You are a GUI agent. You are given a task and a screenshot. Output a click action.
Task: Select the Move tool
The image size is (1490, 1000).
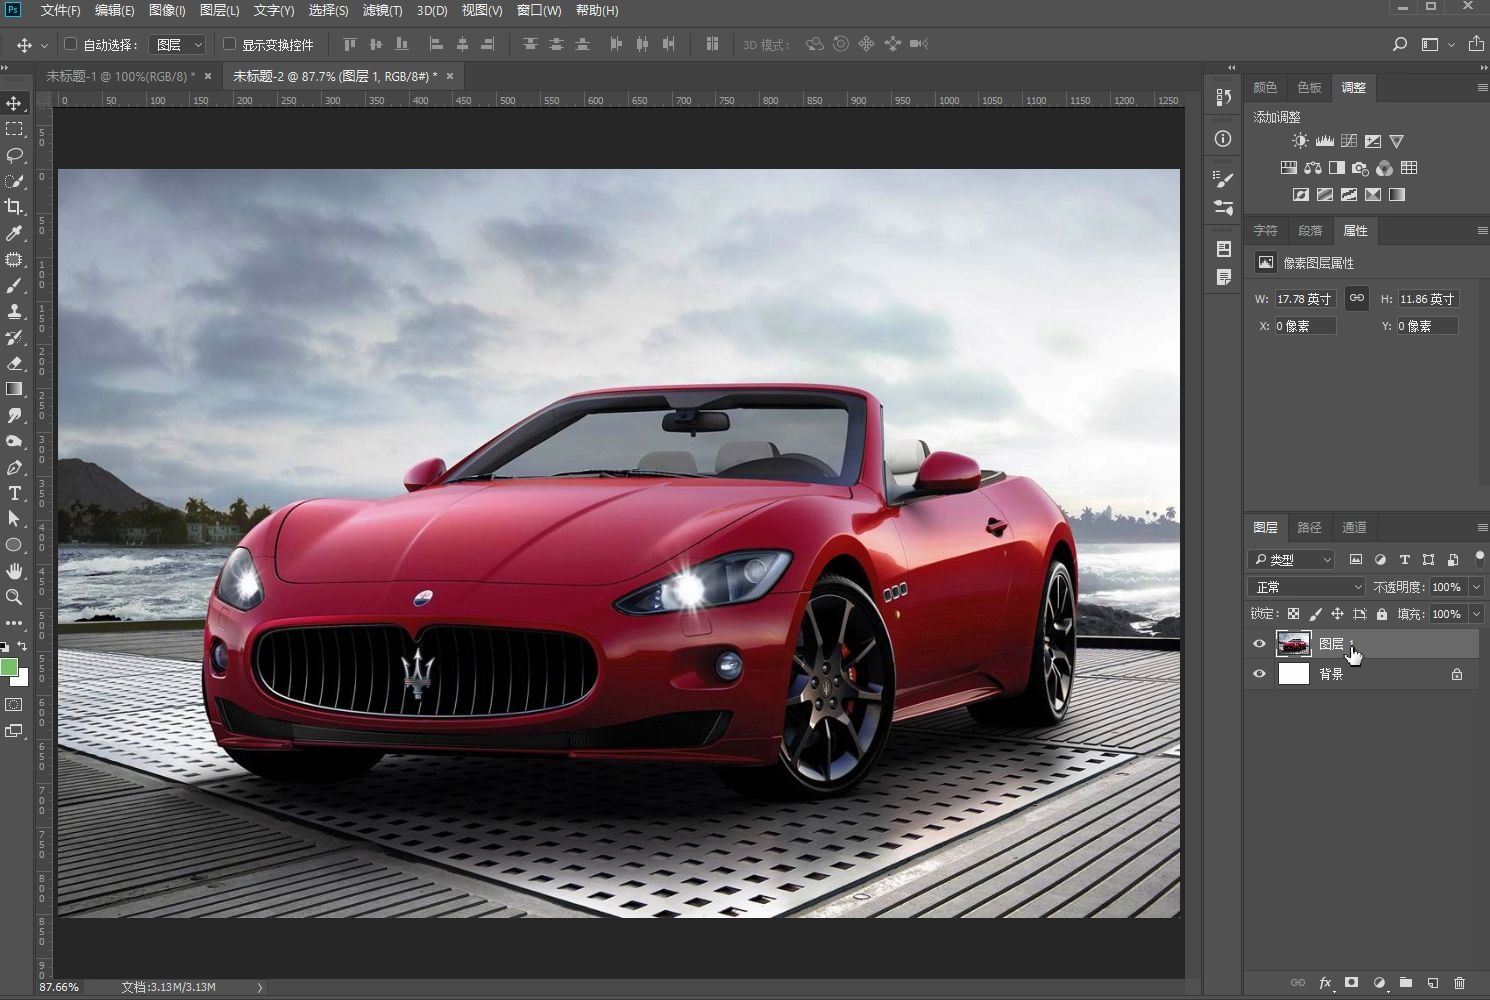pos(14,103)
